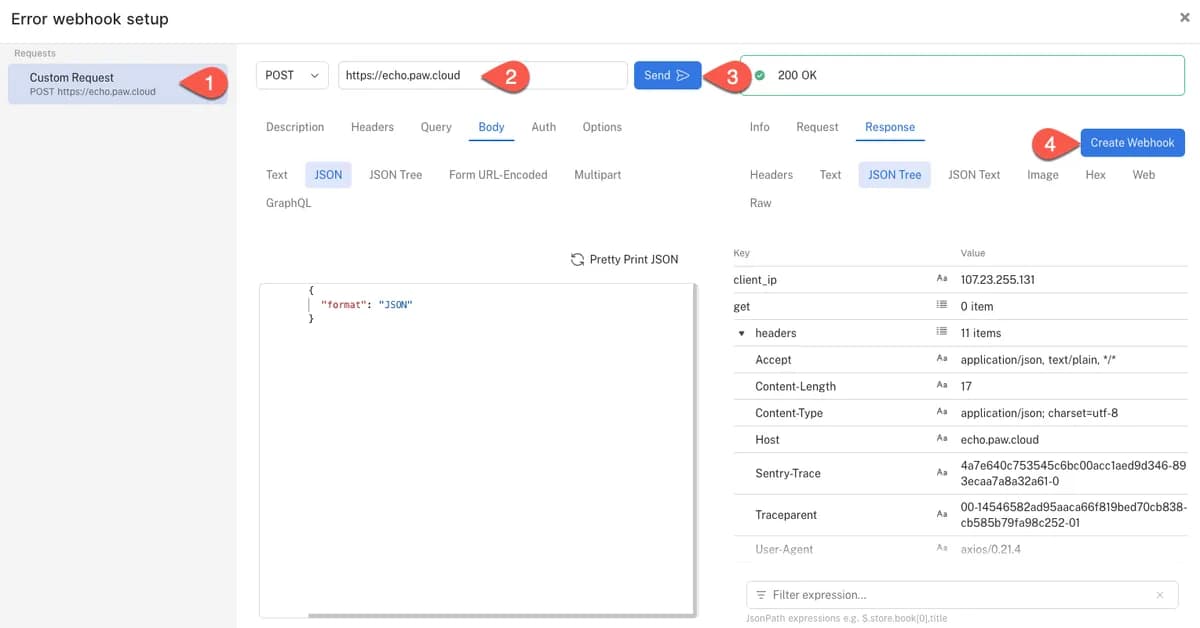Show response as JSON Text

pos(974,175)
